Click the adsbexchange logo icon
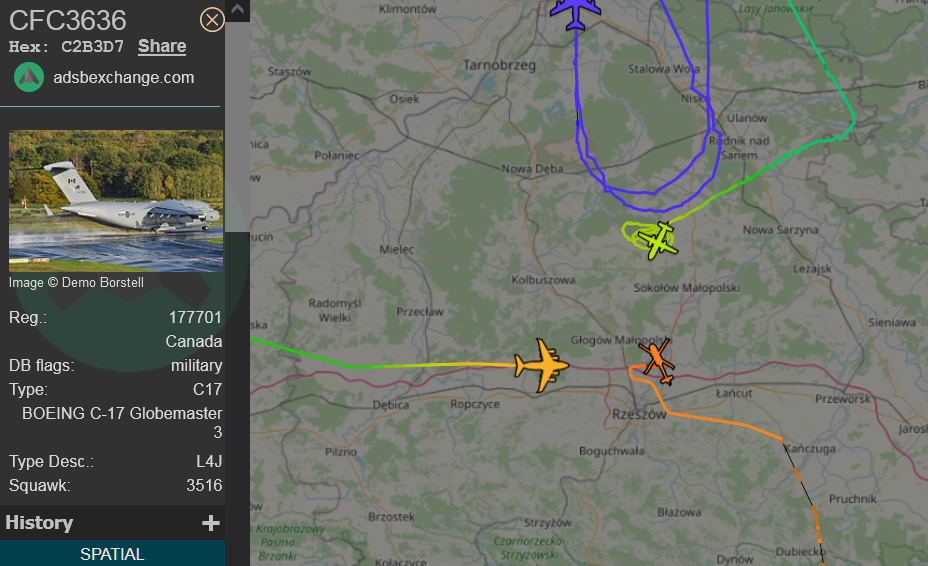This screenshot has height=566, width=928. coord(29,77)
